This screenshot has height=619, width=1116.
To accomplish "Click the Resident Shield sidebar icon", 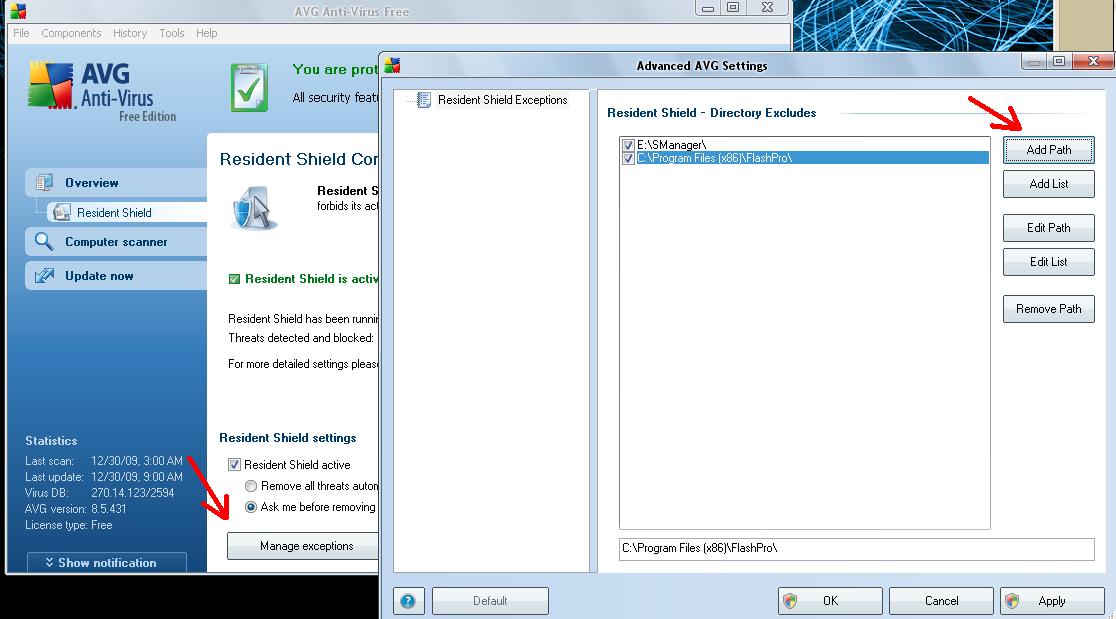I will (62, 213).
